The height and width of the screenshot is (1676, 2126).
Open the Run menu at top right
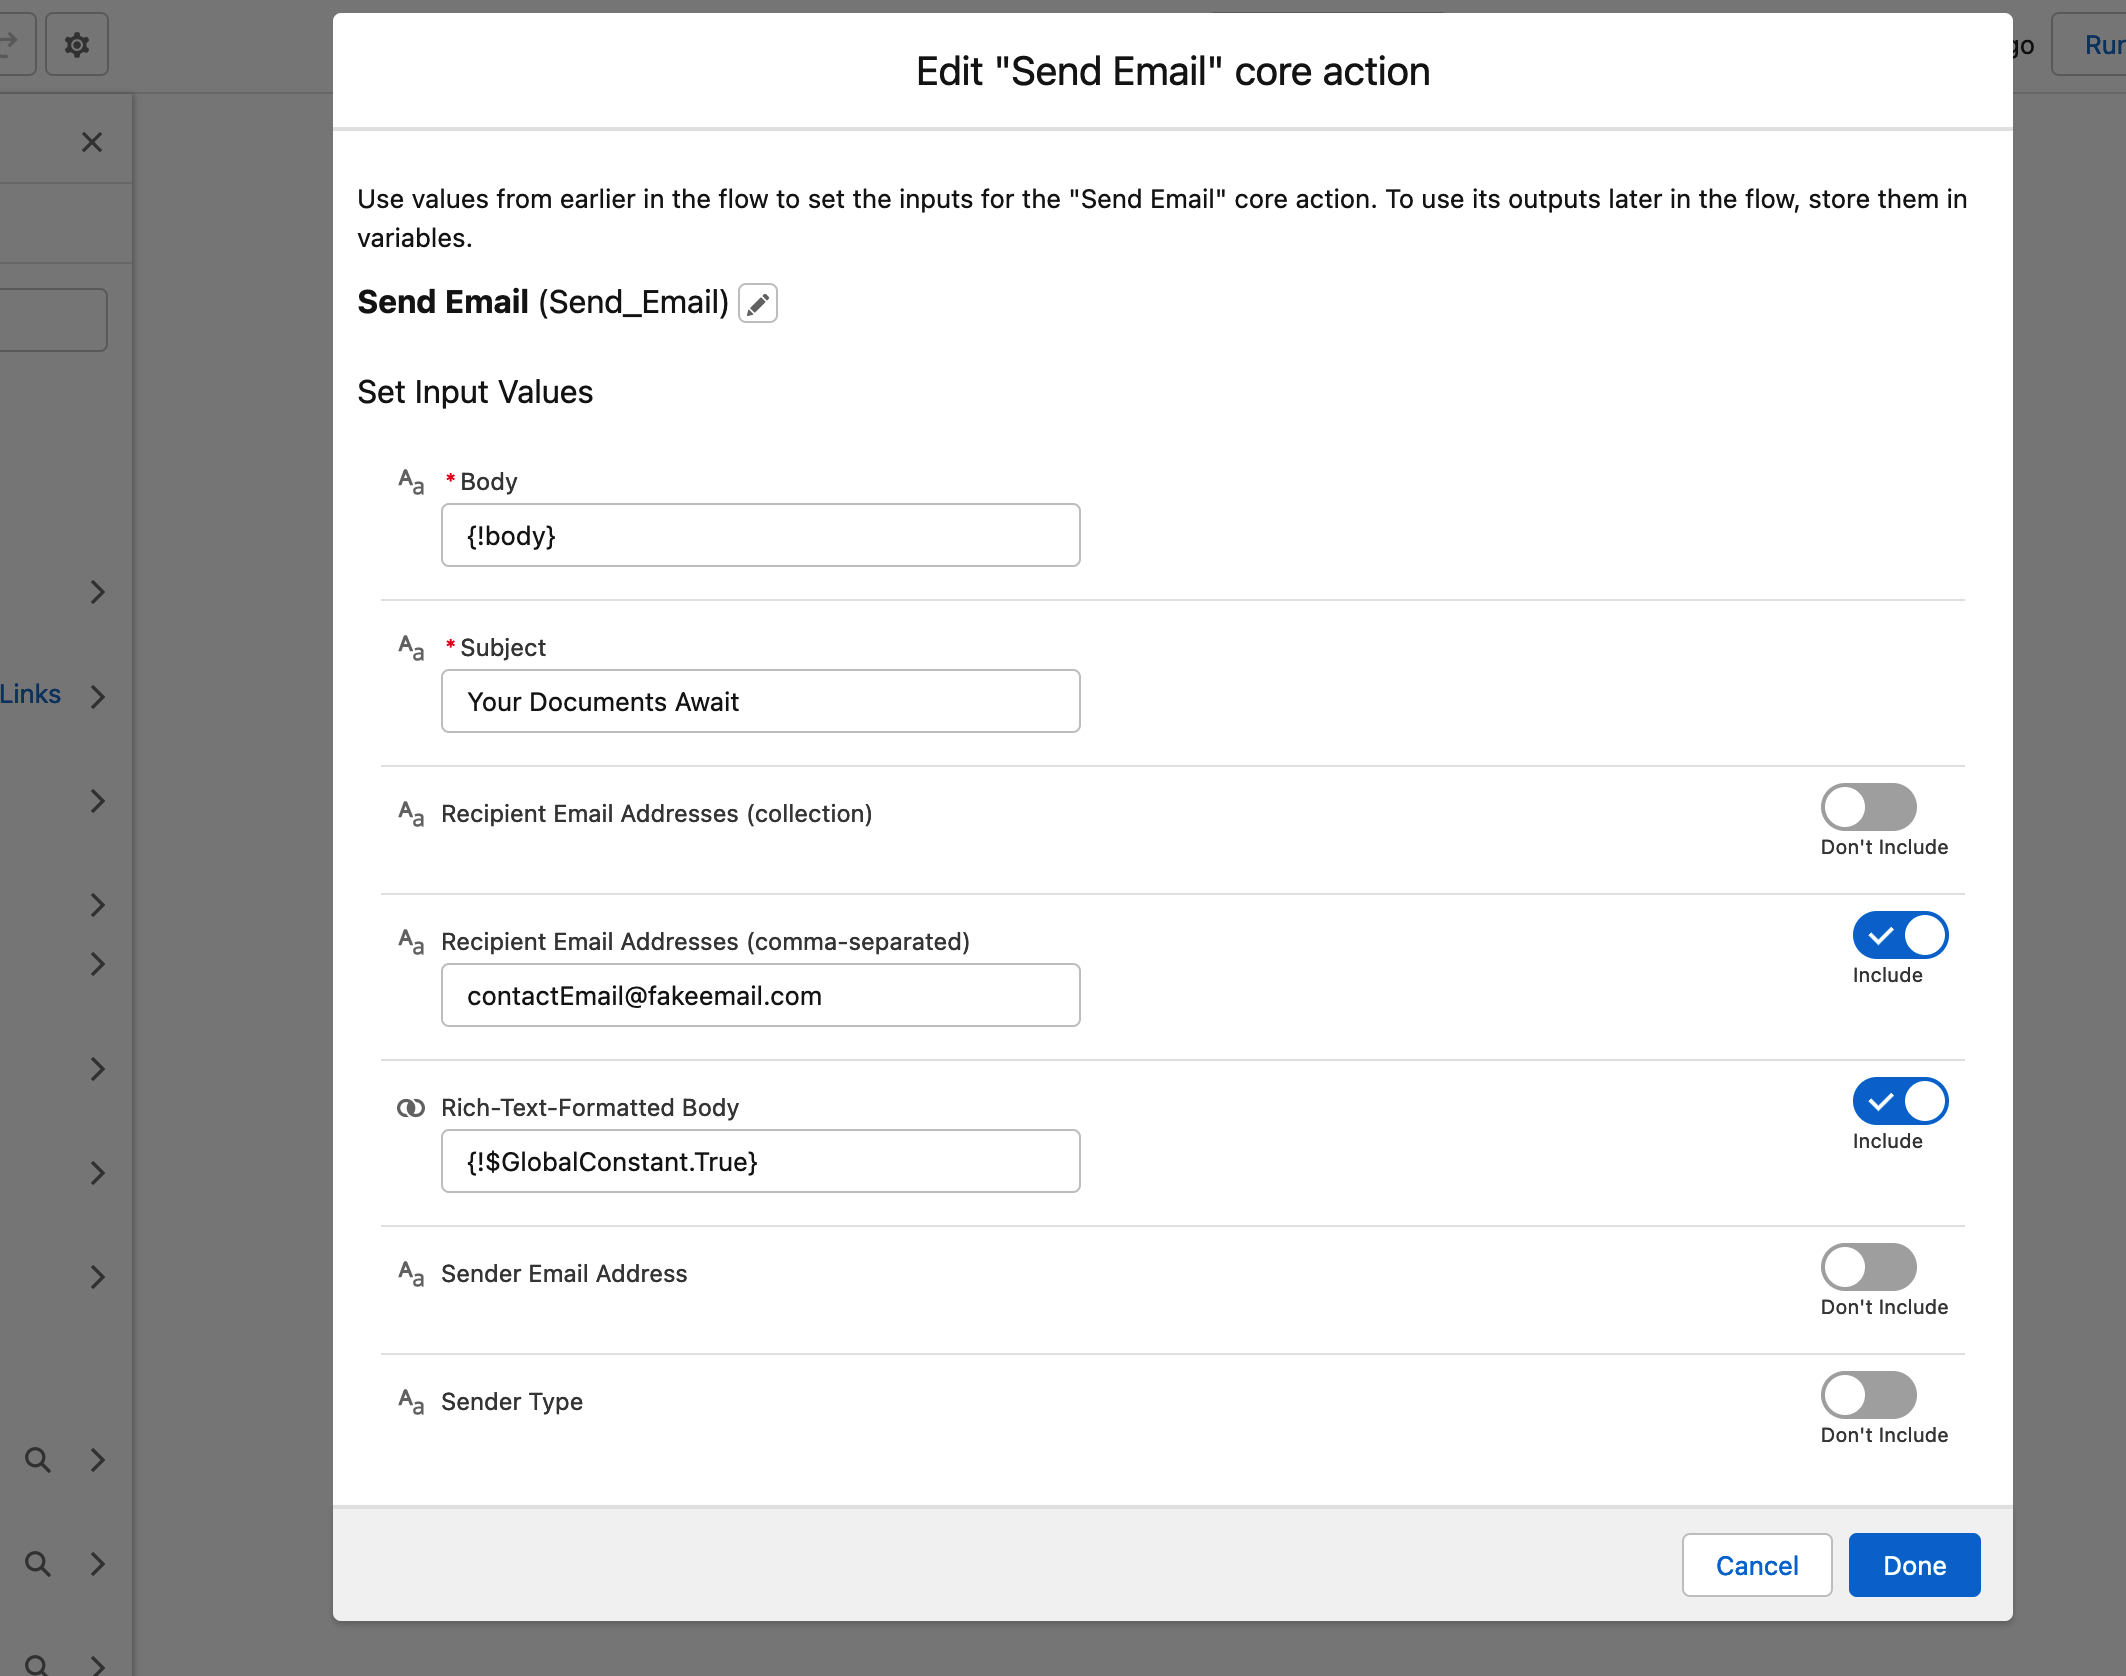pyautogui.click(x=2104, y=45)
